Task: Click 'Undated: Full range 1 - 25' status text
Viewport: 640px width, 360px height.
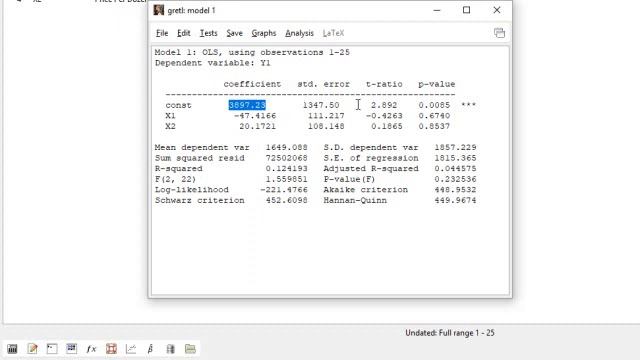Action: tap(450, 333)
